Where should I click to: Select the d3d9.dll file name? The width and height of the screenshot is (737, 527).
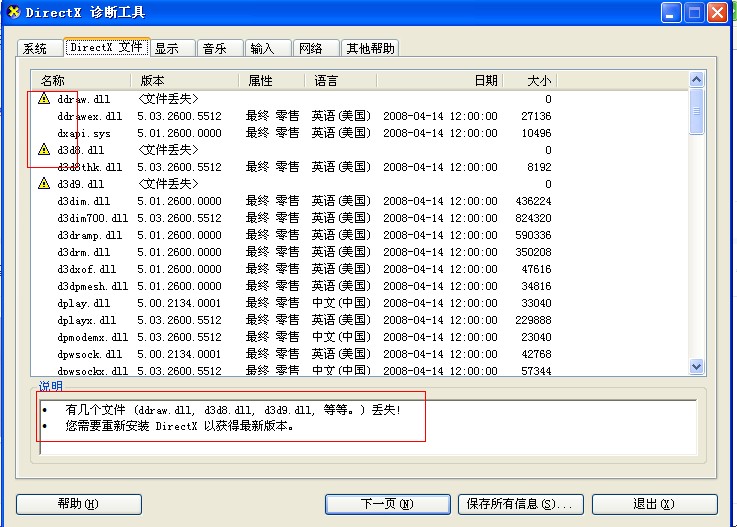point(81,184)
